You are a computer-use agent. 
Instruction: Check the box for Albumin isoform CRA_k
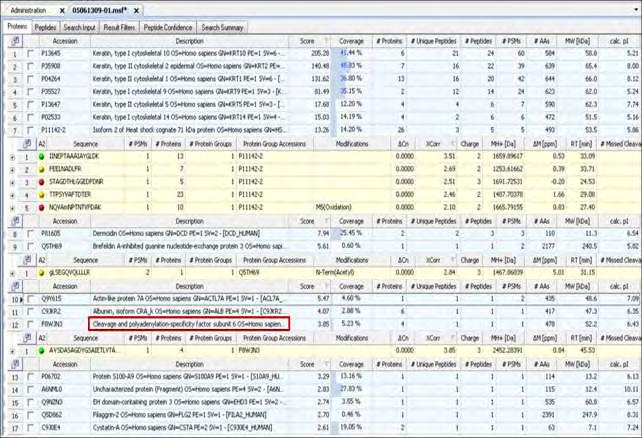30,311
